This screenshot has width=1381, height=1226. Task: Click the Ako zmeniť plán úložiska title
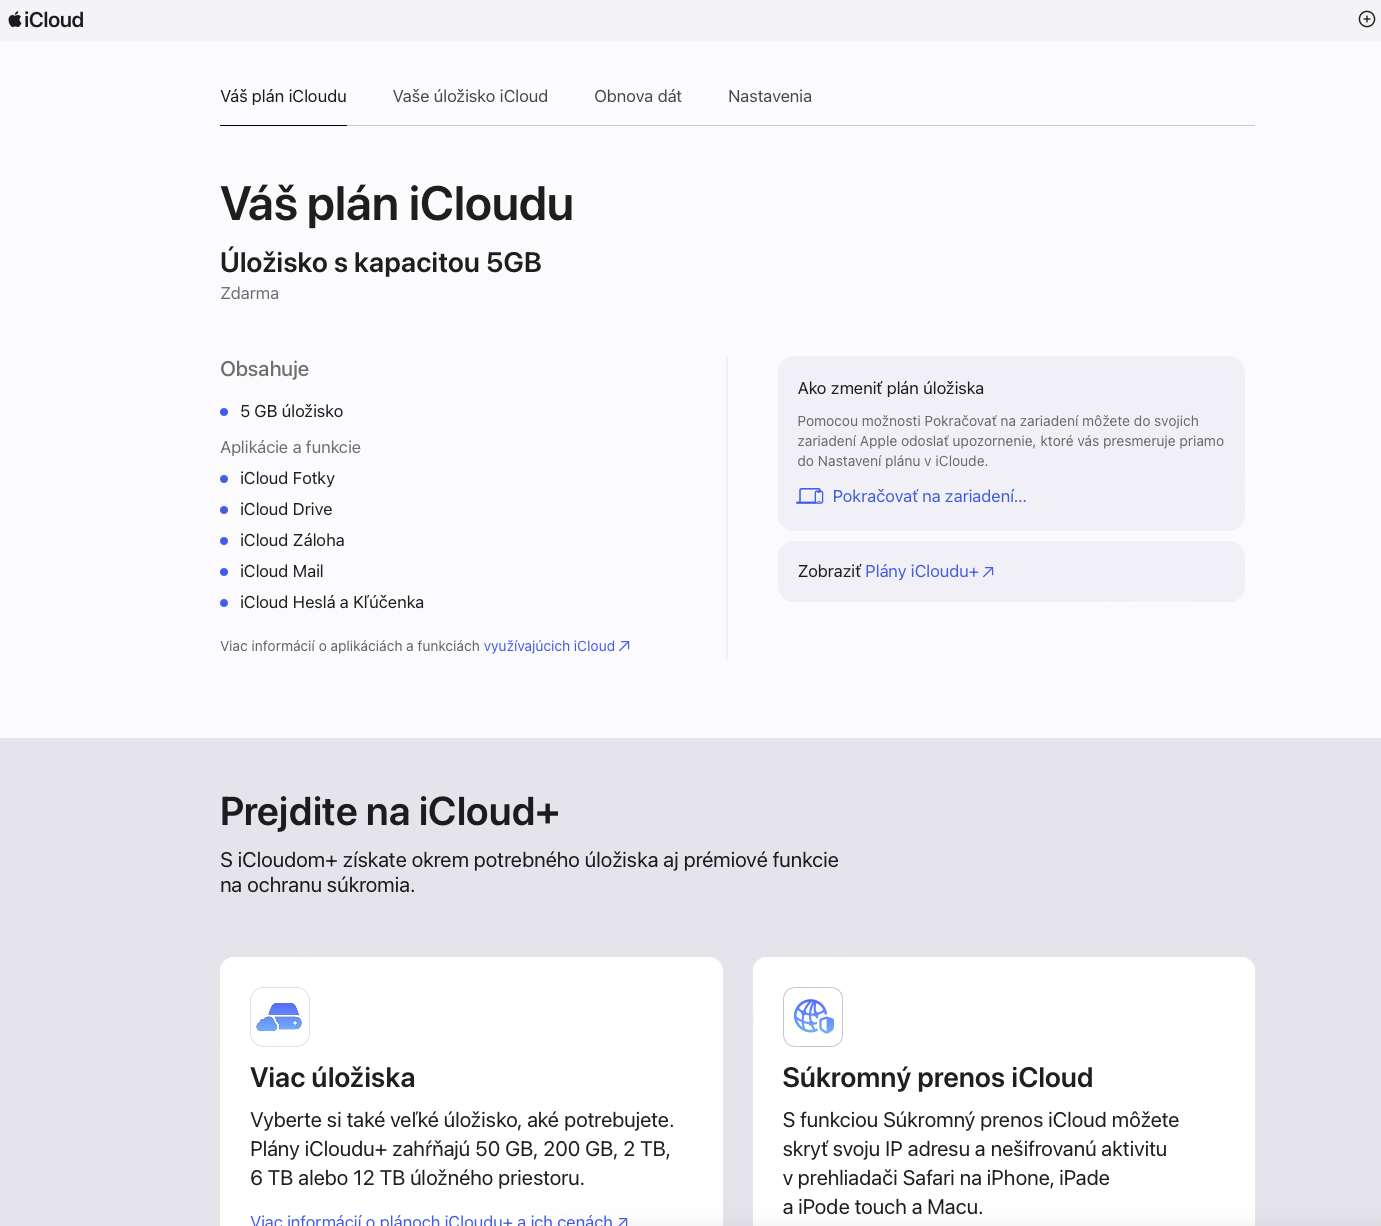click(x=891, y=388)
